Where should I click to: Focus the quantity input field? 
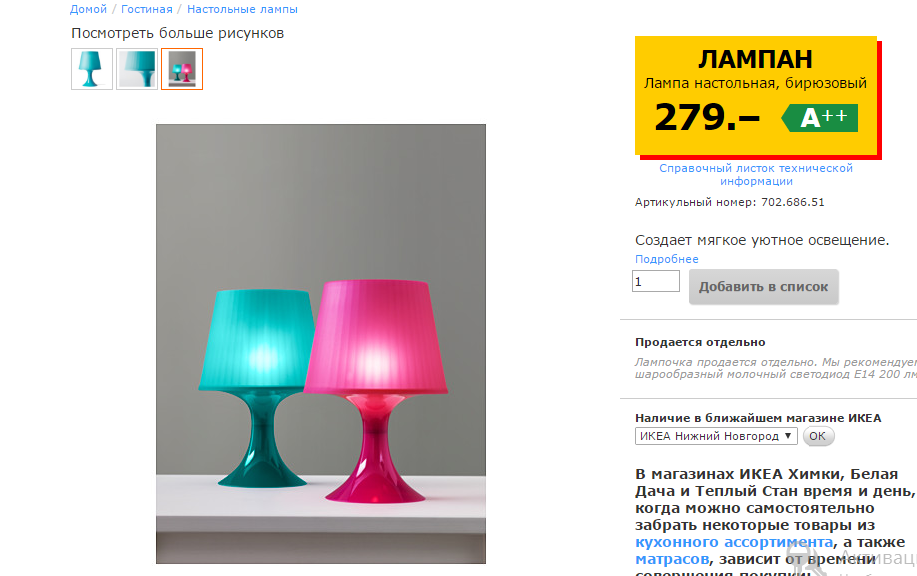(656, 281)
